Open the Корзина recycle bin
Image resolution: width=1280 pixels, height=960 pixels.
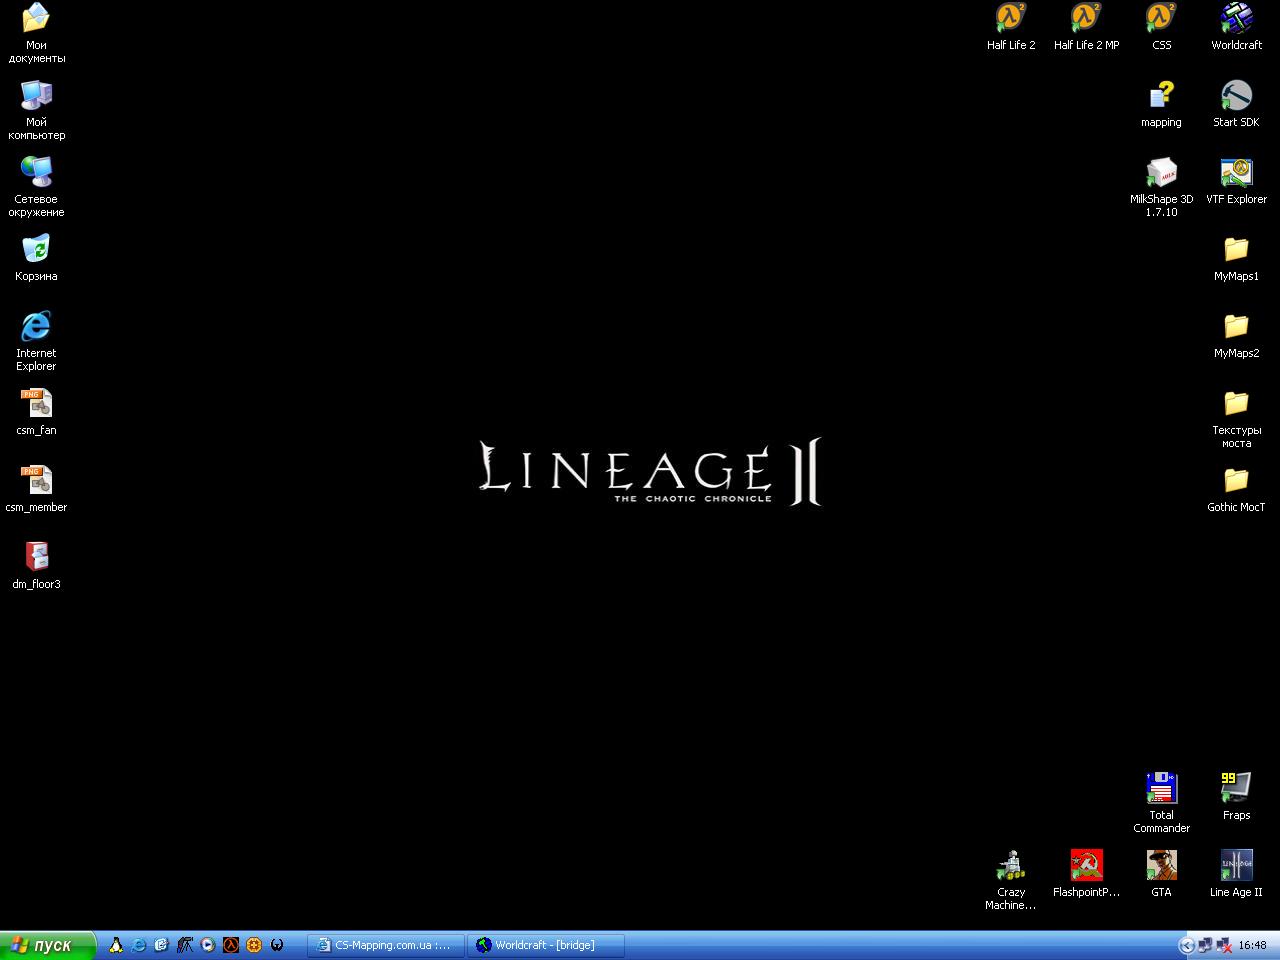36,257
